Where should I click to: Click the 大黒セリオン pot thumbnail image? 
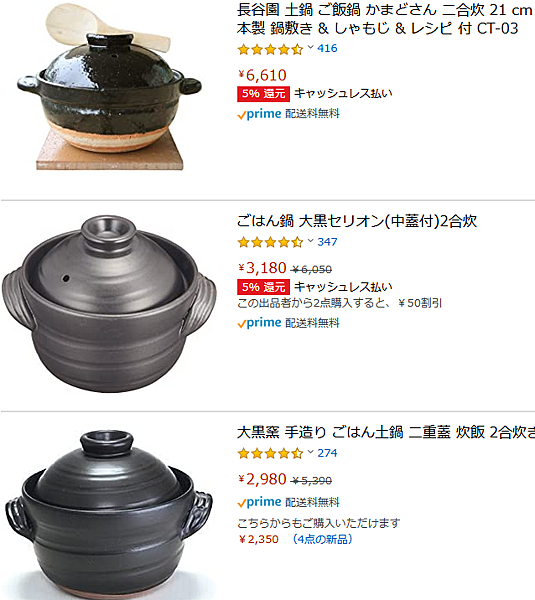point(109,303)
